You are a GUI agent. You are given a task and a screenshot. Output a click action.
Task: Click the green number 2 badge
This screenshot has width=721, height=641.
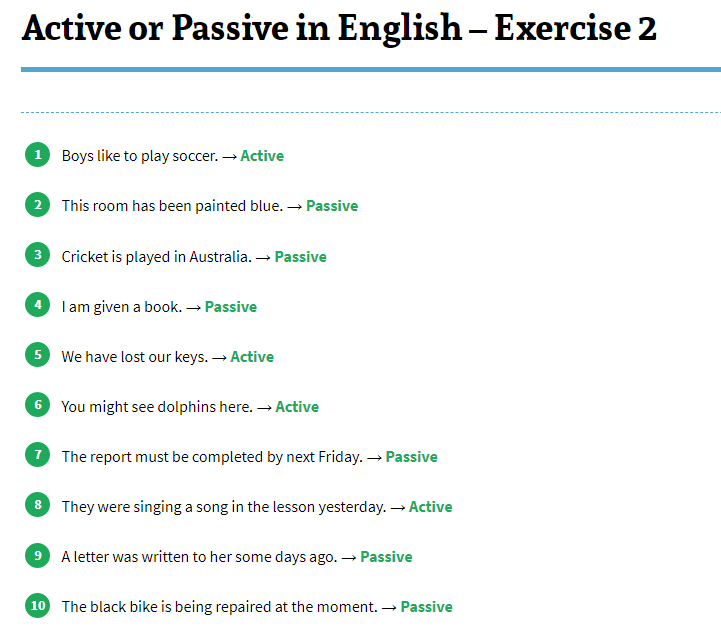(x=37, y=205)
